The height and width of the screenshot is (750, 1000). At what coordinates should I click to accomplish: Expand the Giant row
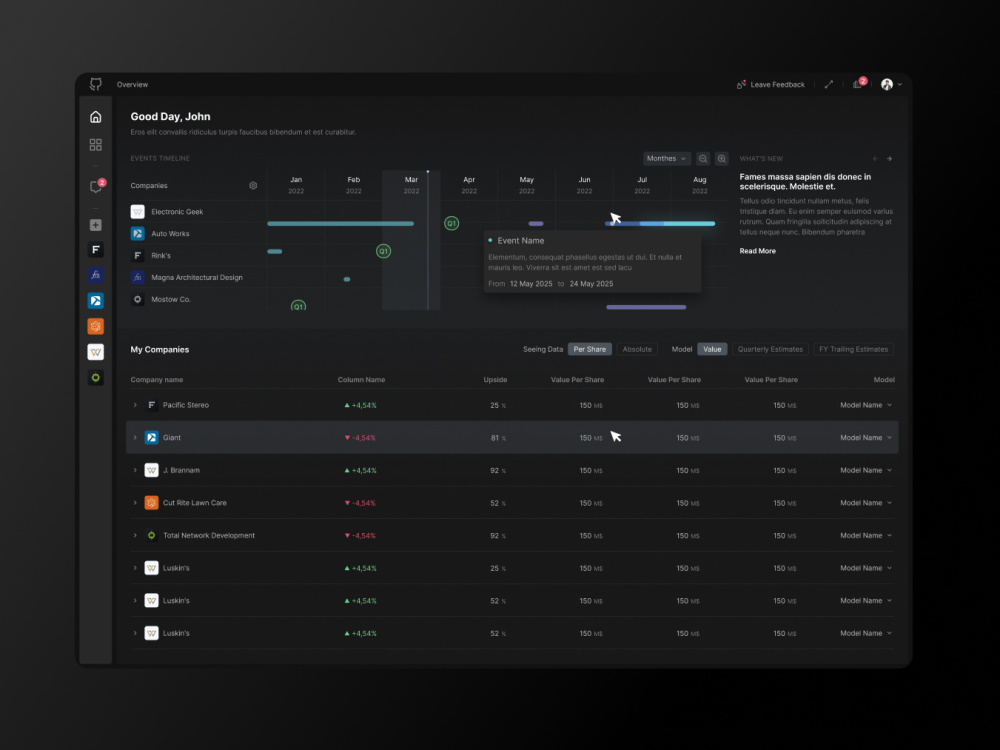click(x=135, y=438)
